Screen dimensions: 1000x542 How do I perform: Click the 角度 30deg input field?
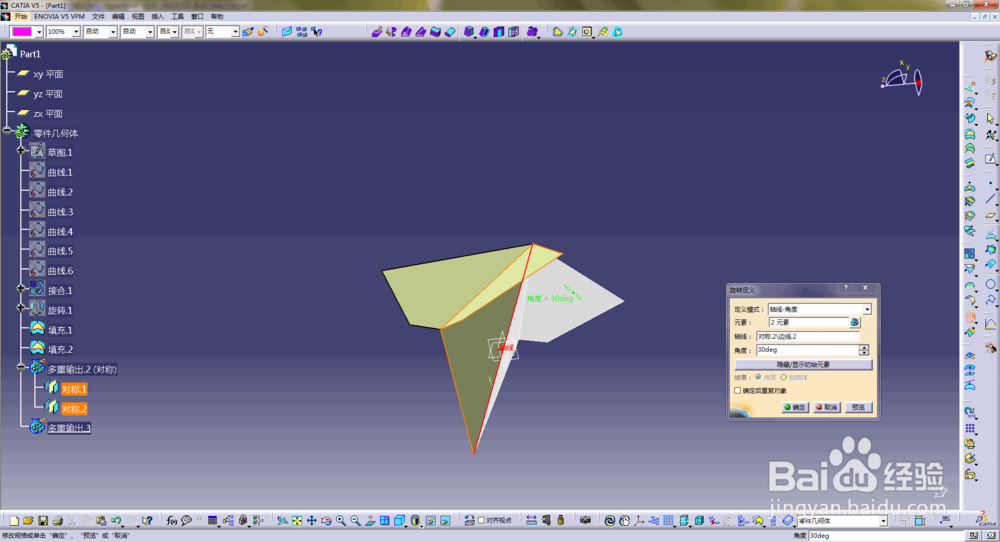[807, 350]
